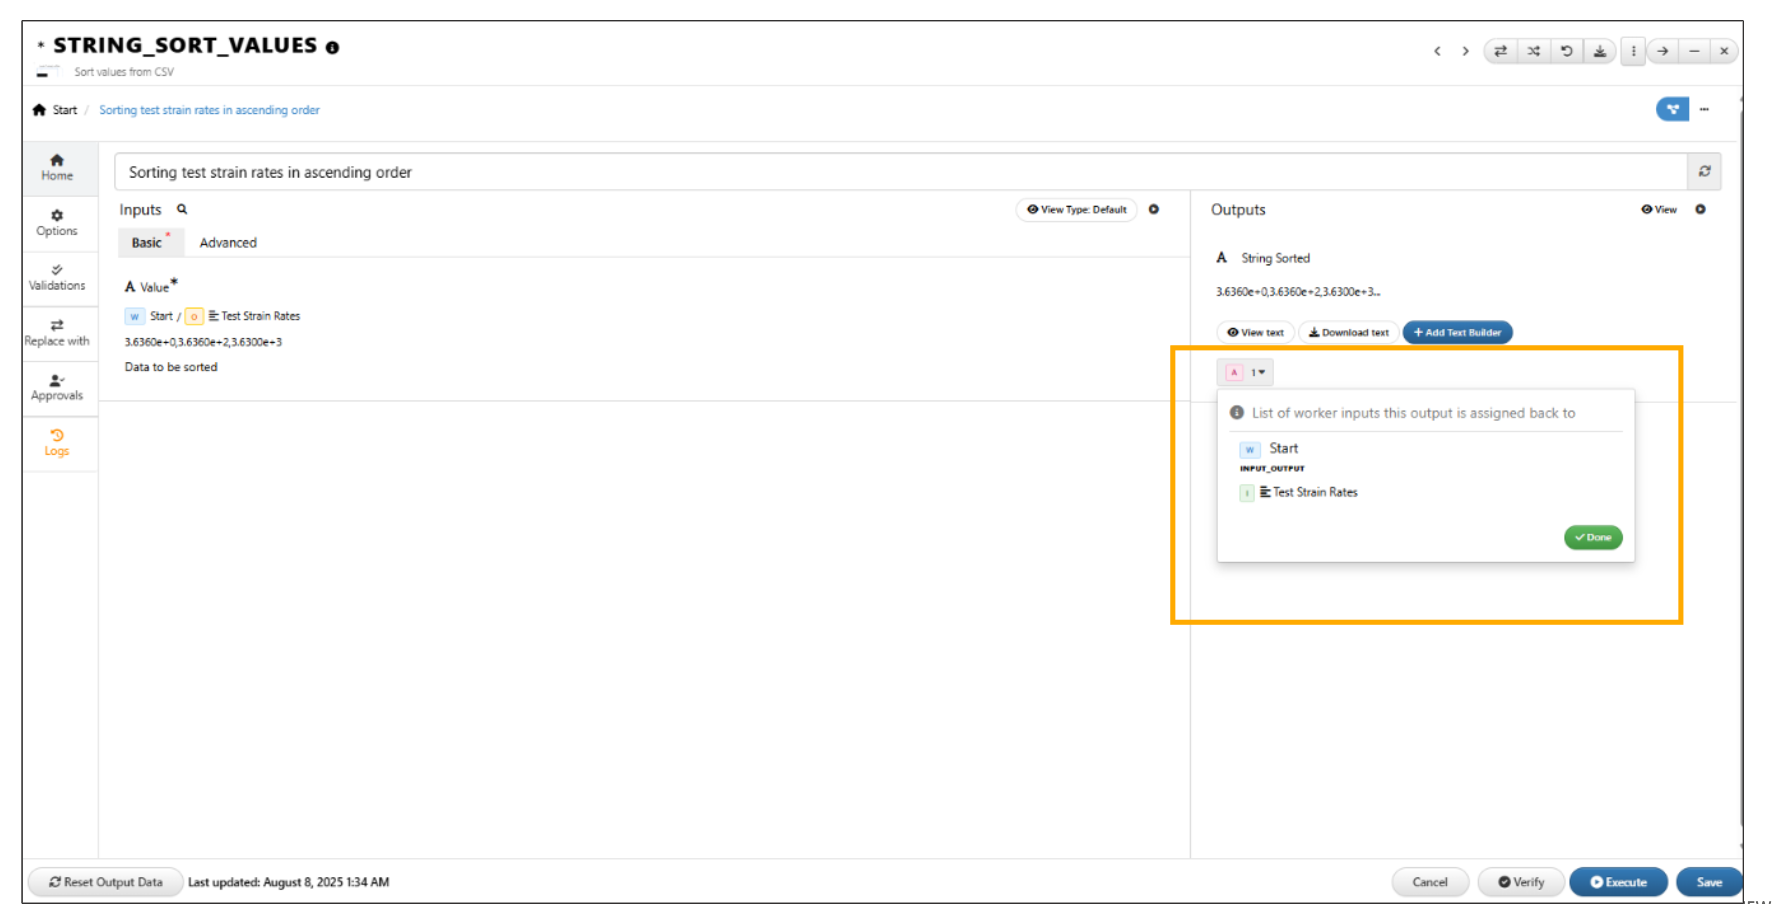Click the blue Execute button

(1617, 882)
